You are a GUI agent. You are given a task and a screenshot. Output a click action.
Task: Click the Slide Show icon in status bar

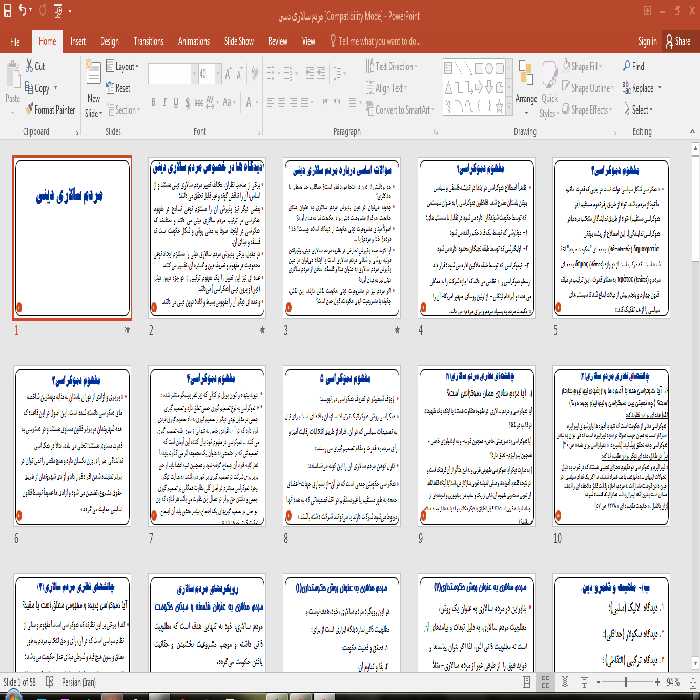click(584, 682)
